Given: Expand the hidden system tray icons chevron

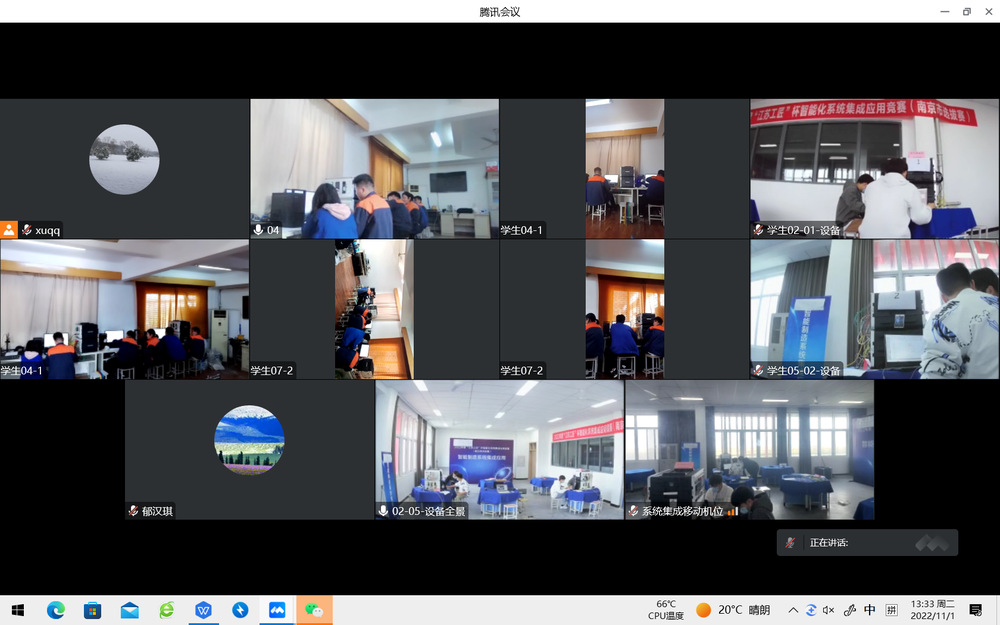Looking at the screenshot, I should click(x=793, y=610).
